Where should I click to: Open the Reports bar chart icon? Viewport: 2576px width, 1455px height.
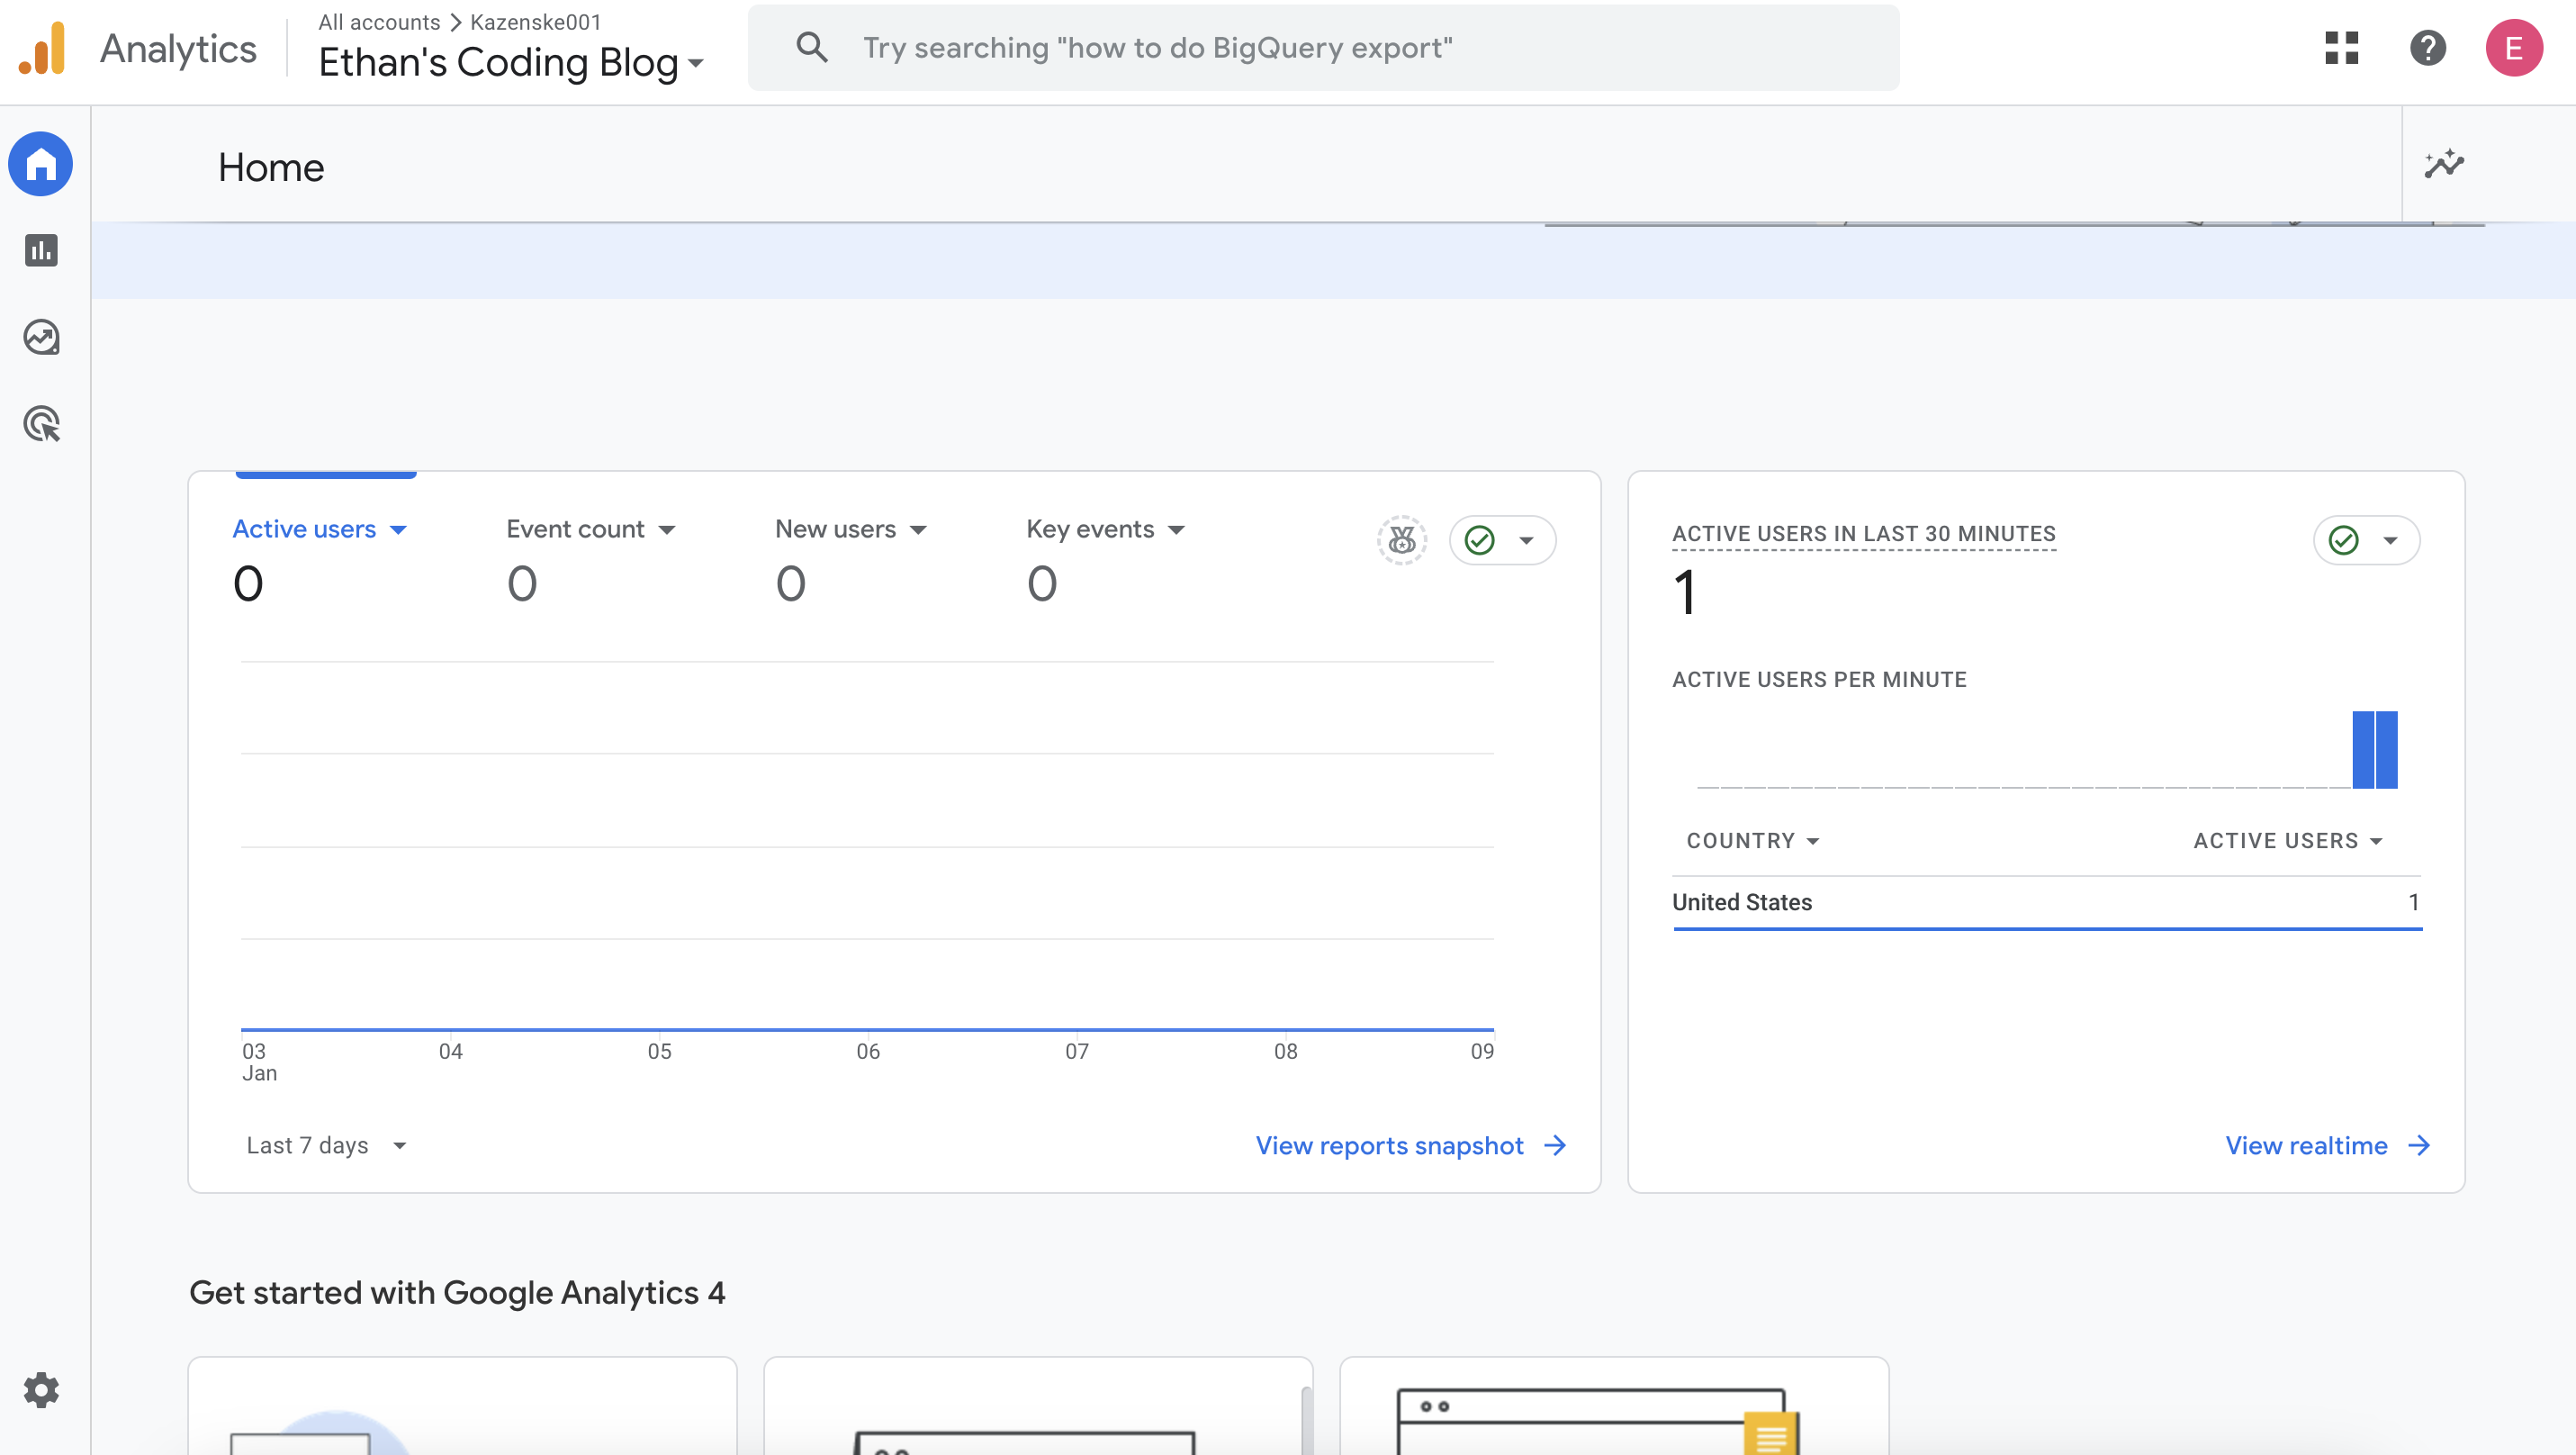(x=41, y=250)
